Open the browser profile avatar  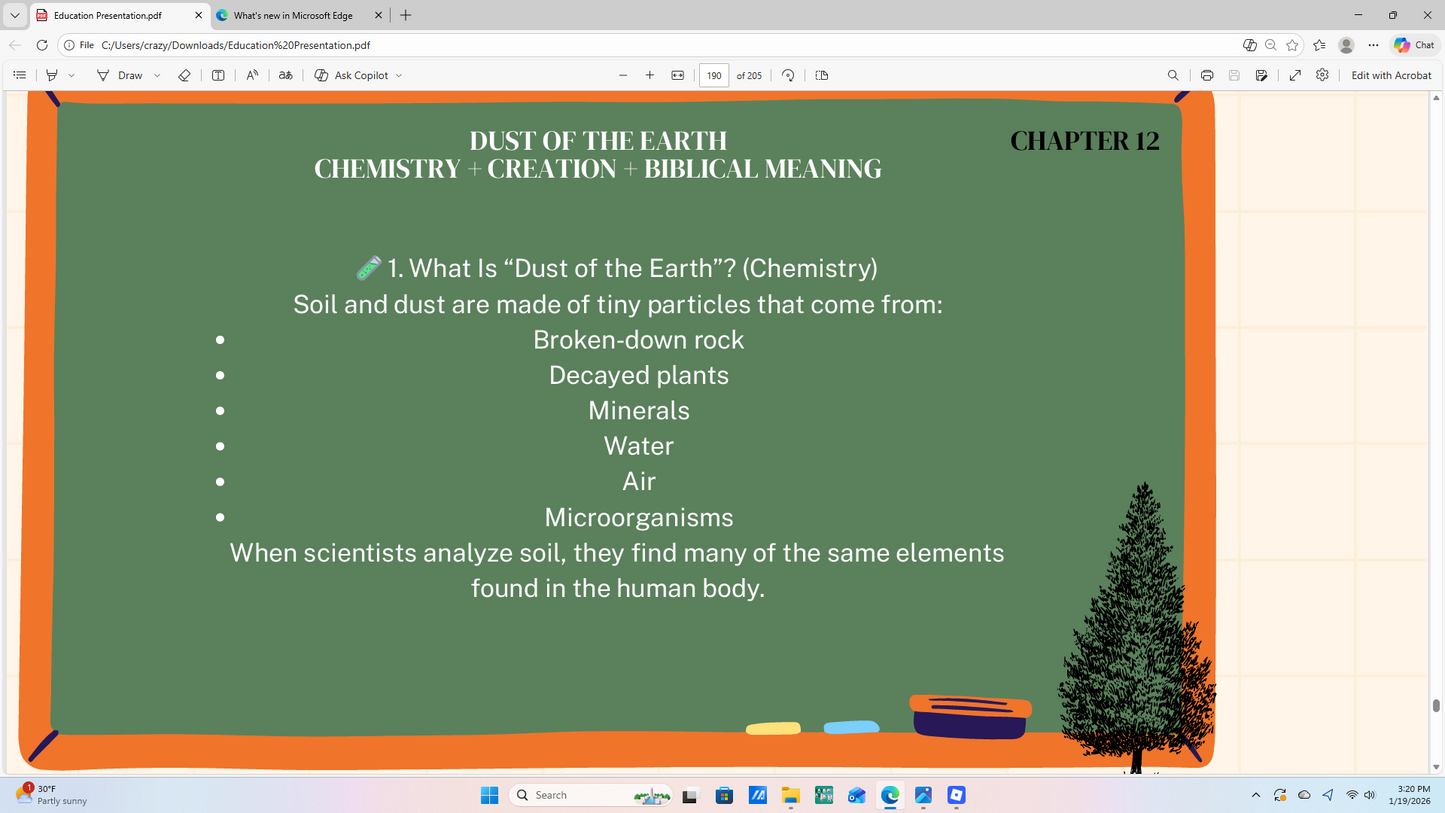[x=1346, y=45]
